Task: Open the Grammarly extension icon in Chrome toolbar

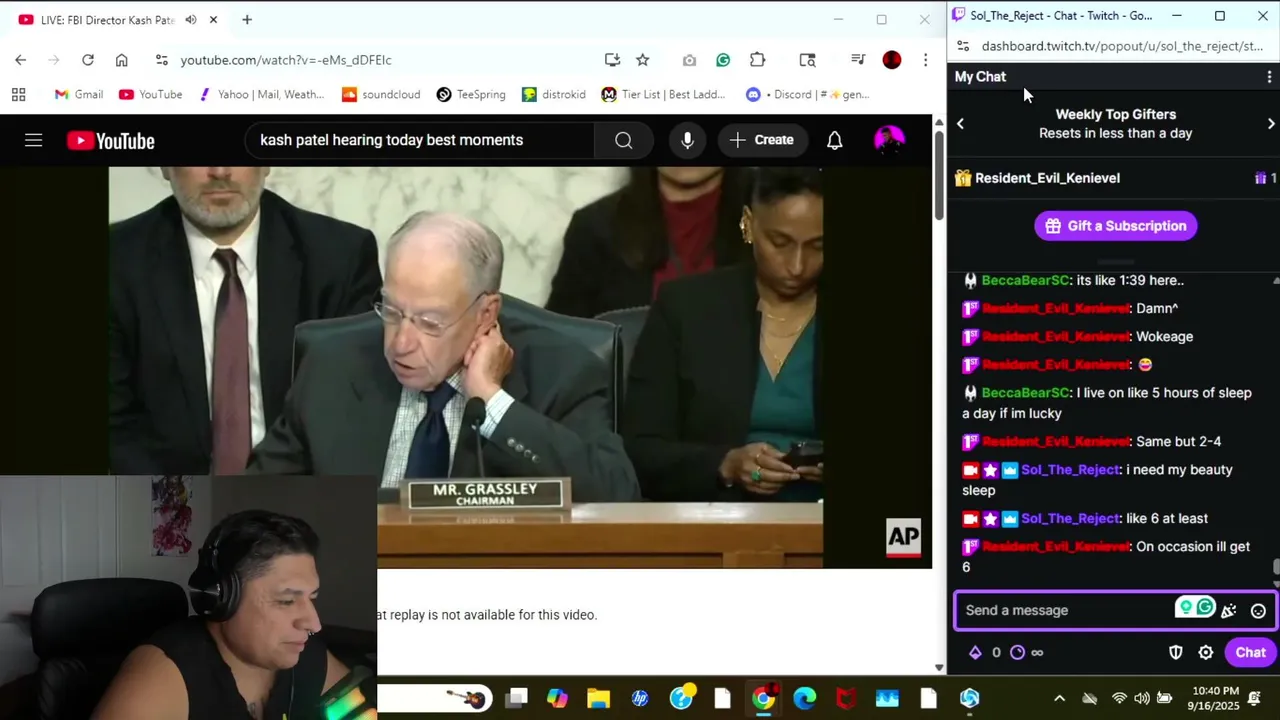Action: [723, 60]
